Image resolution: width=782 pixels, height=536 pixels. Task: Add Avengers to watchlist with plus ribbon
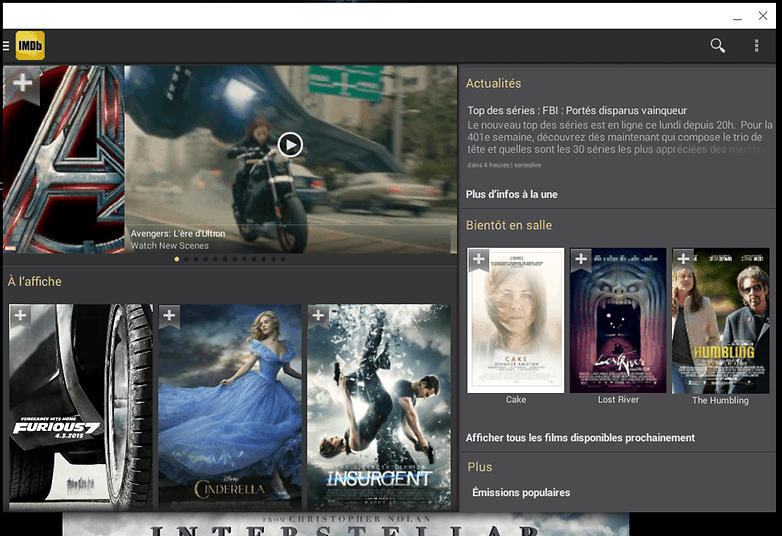[22, 83]
